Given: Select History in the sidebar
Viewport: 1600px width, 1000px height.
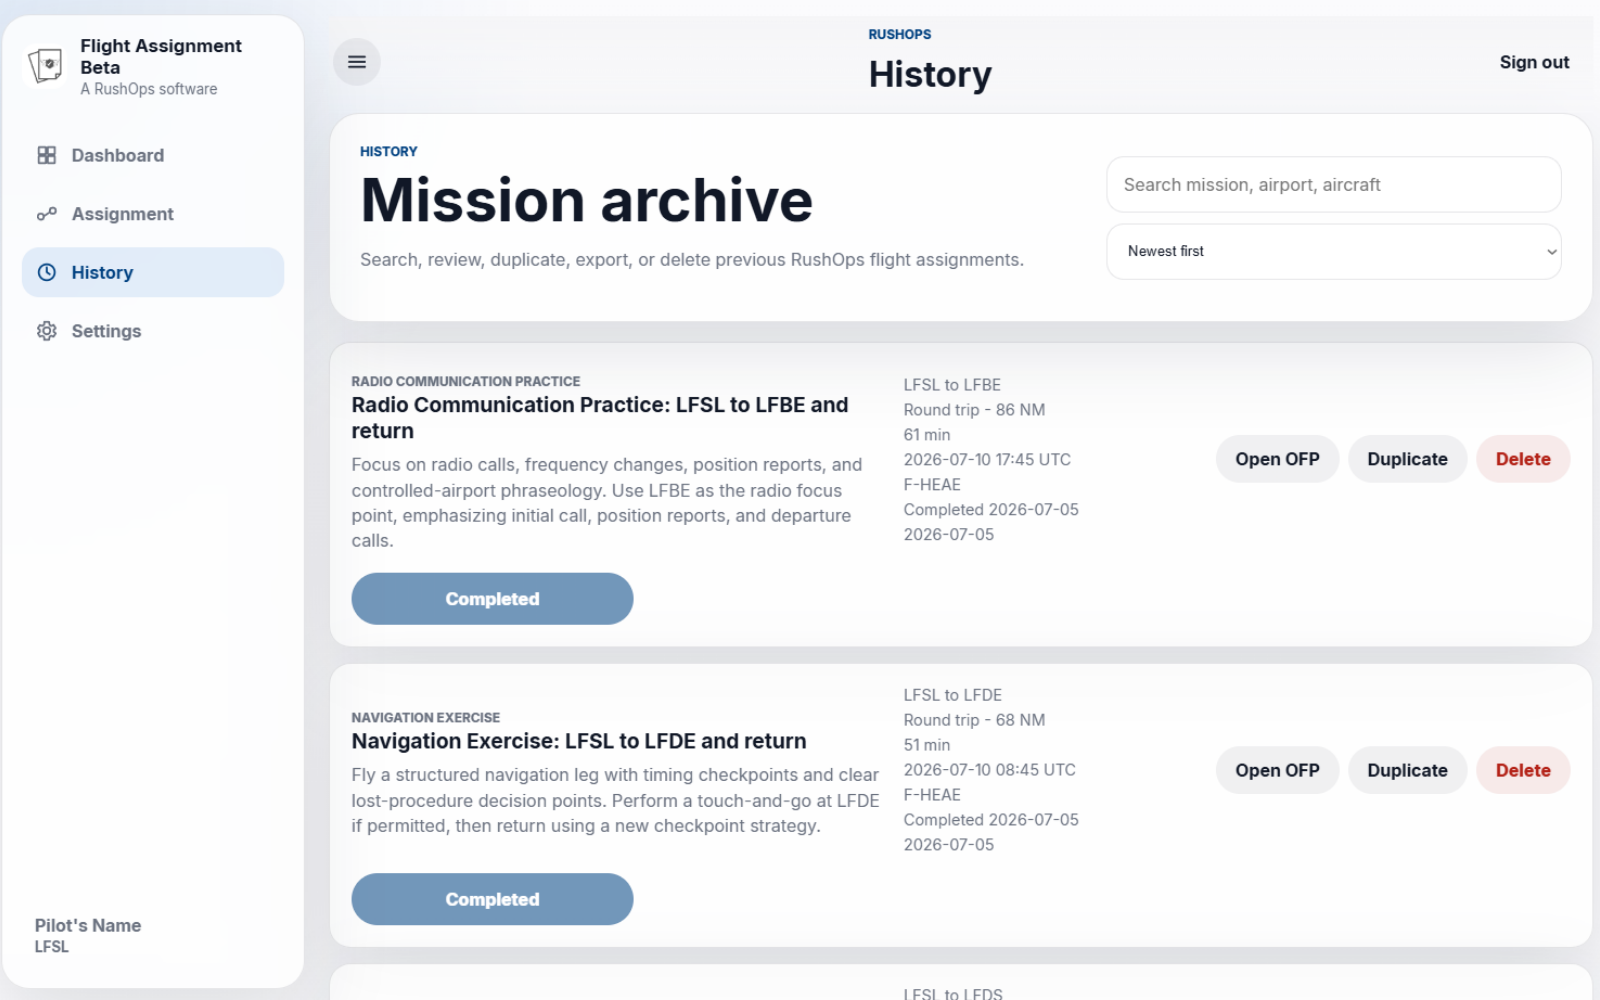Looking at the screenshot, I should click(153, 272).
